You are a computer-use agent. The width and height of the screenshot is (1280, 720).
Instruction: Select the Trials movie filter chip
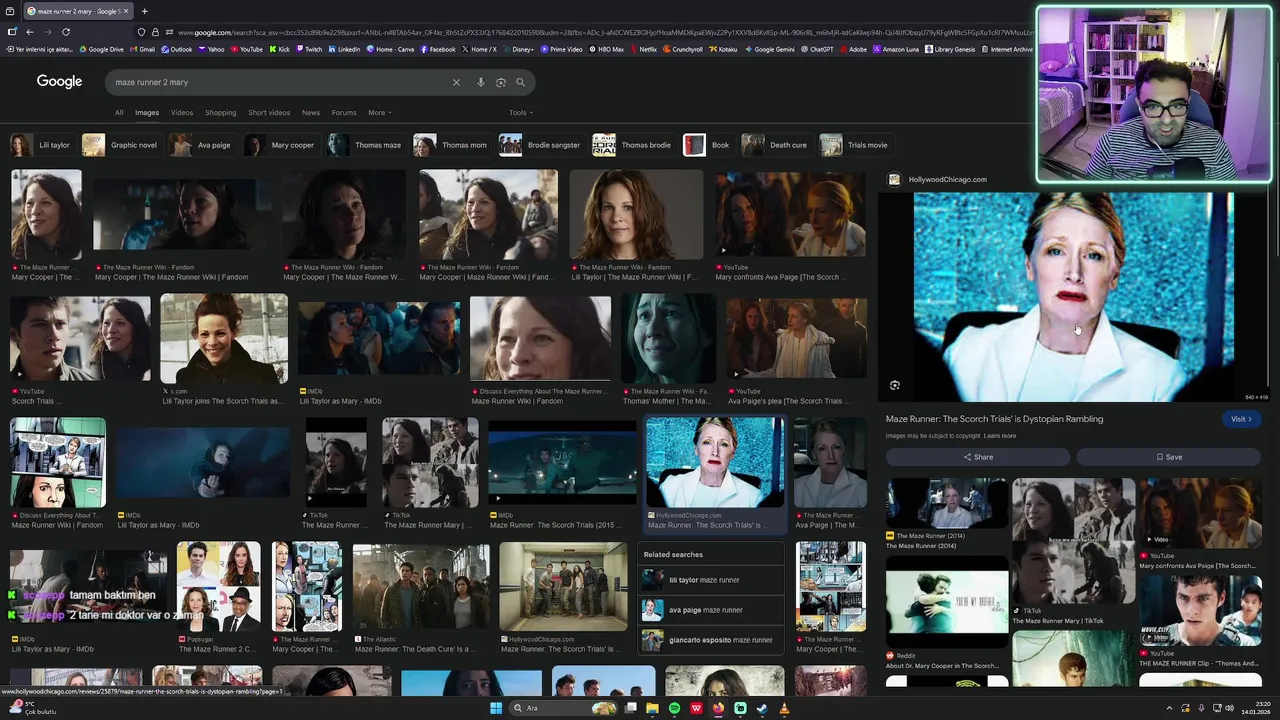point(855,145)
